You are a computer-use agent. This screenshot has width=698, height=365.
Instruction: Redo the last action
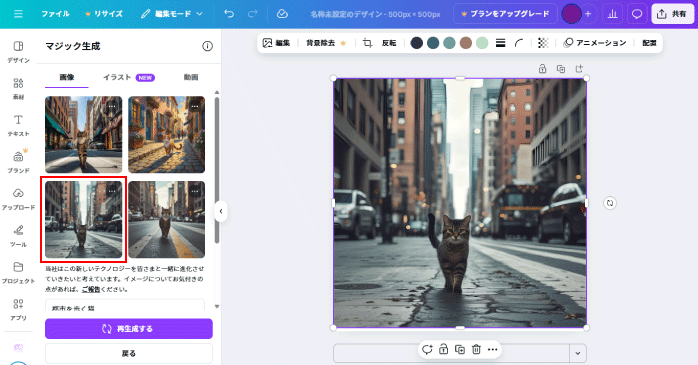tap(252, 14)
